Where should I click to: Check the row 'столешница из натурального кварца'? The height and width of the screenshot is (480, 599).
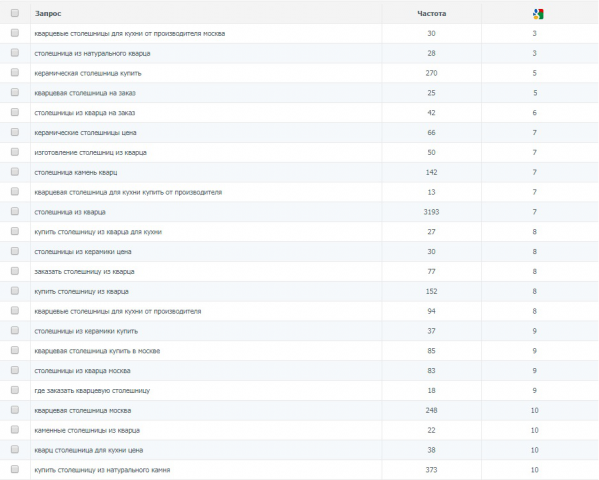point(15,53)
